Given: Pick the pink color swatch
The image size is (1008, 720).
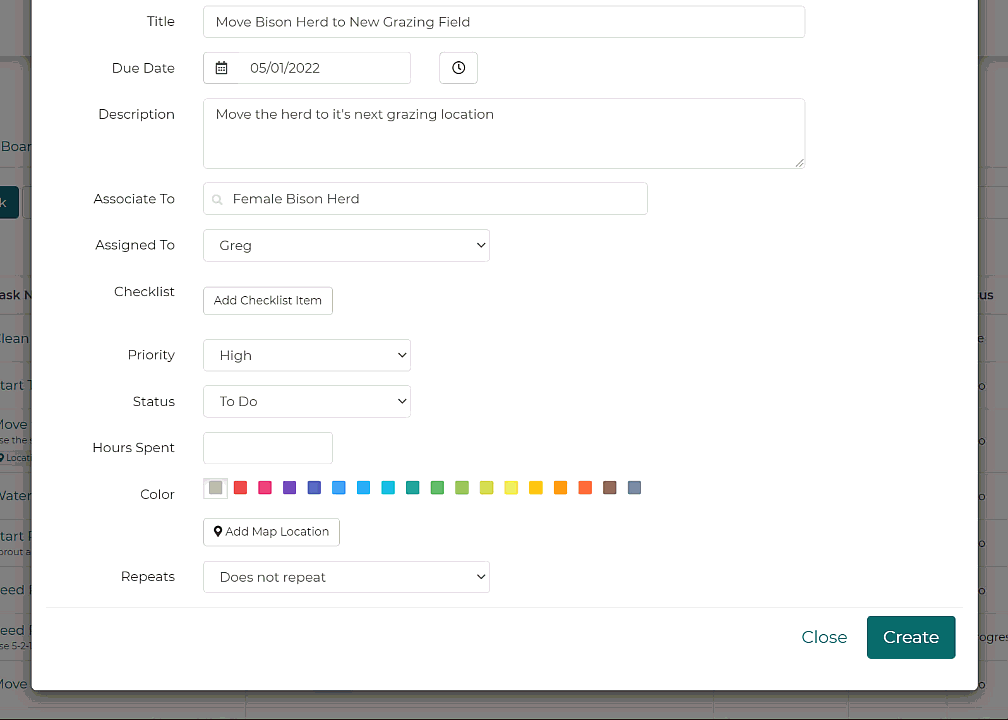Looking at the screenshot, I should pos(265,488).
